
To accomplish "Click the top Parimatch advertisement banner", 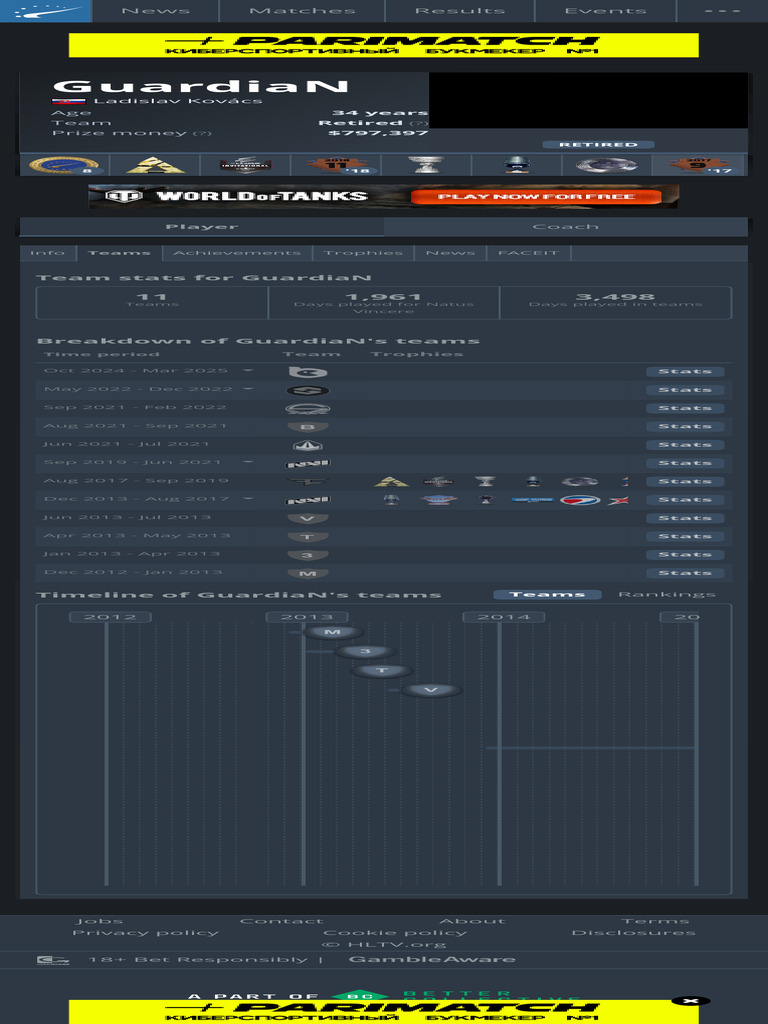I will [384, 45].
